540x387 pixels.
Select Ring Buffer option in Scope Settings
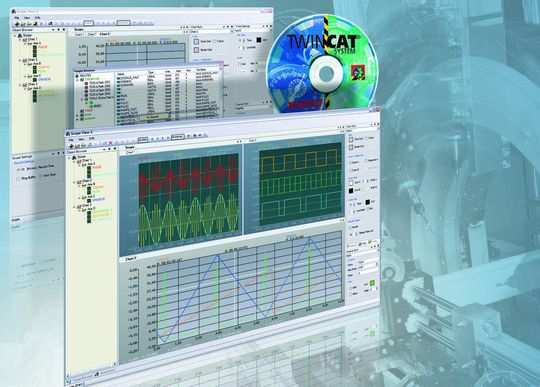click(x=26, y=179)
